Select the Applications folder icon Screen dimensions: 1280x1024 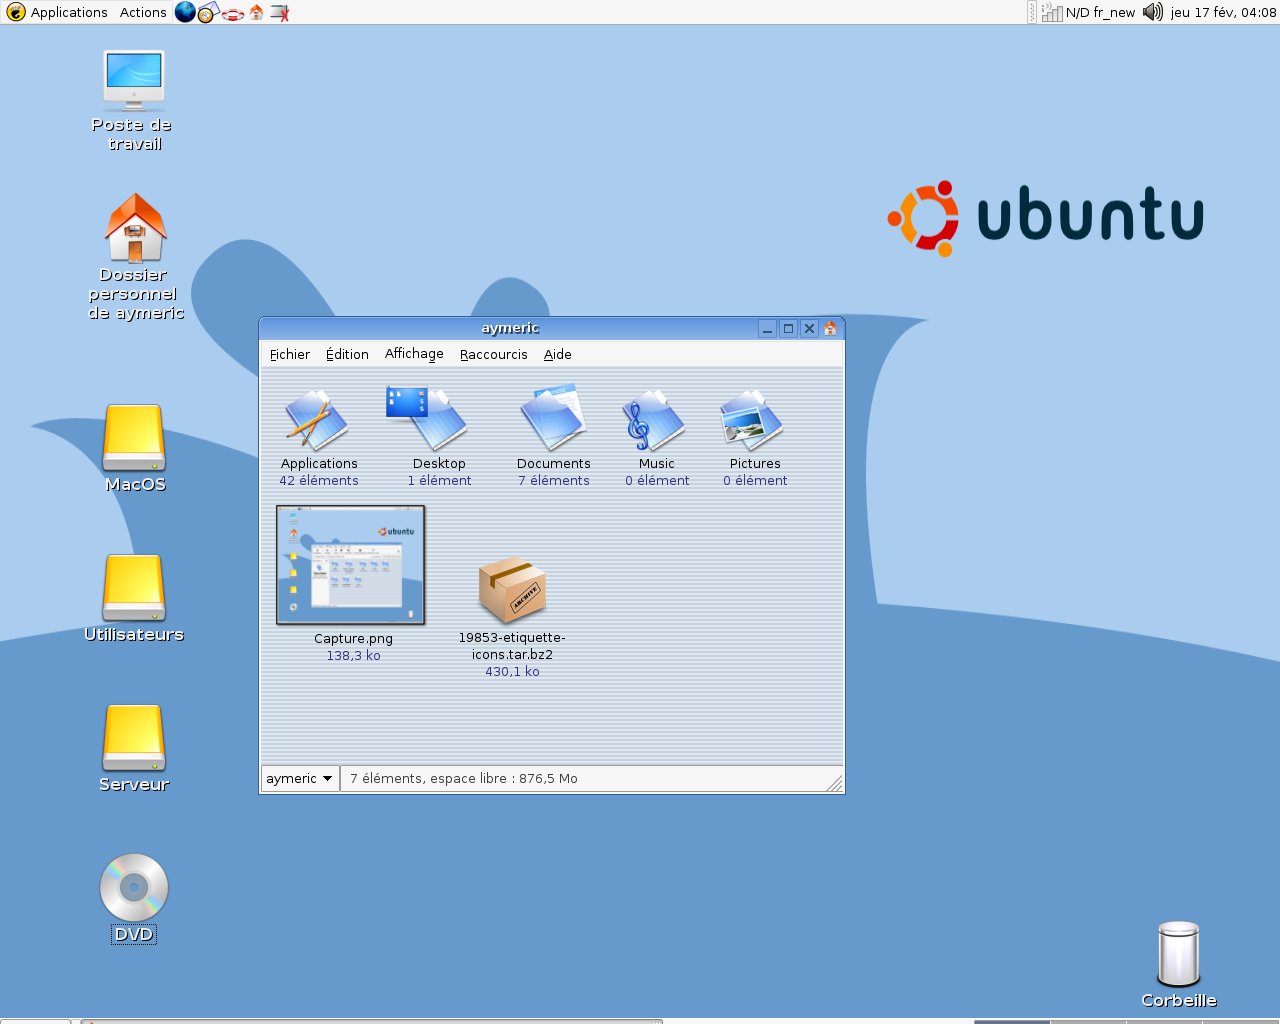(316, 420)
